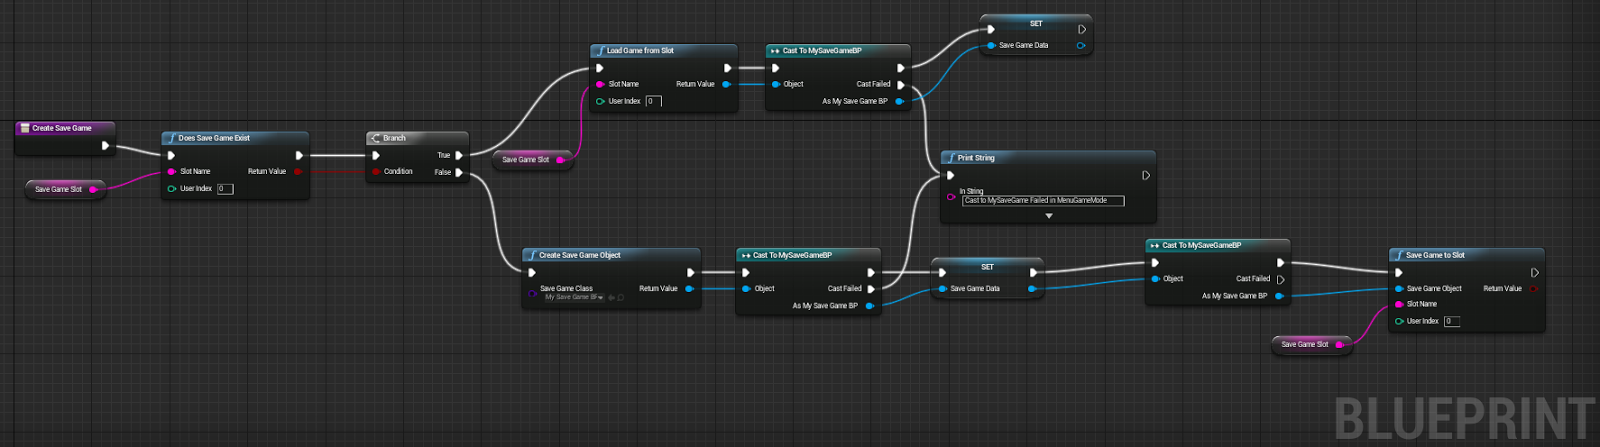The height and width of the screenshot is (447, 1600).
Task: Click Create Save Game Object exec input pin
Action: (532, 272)
